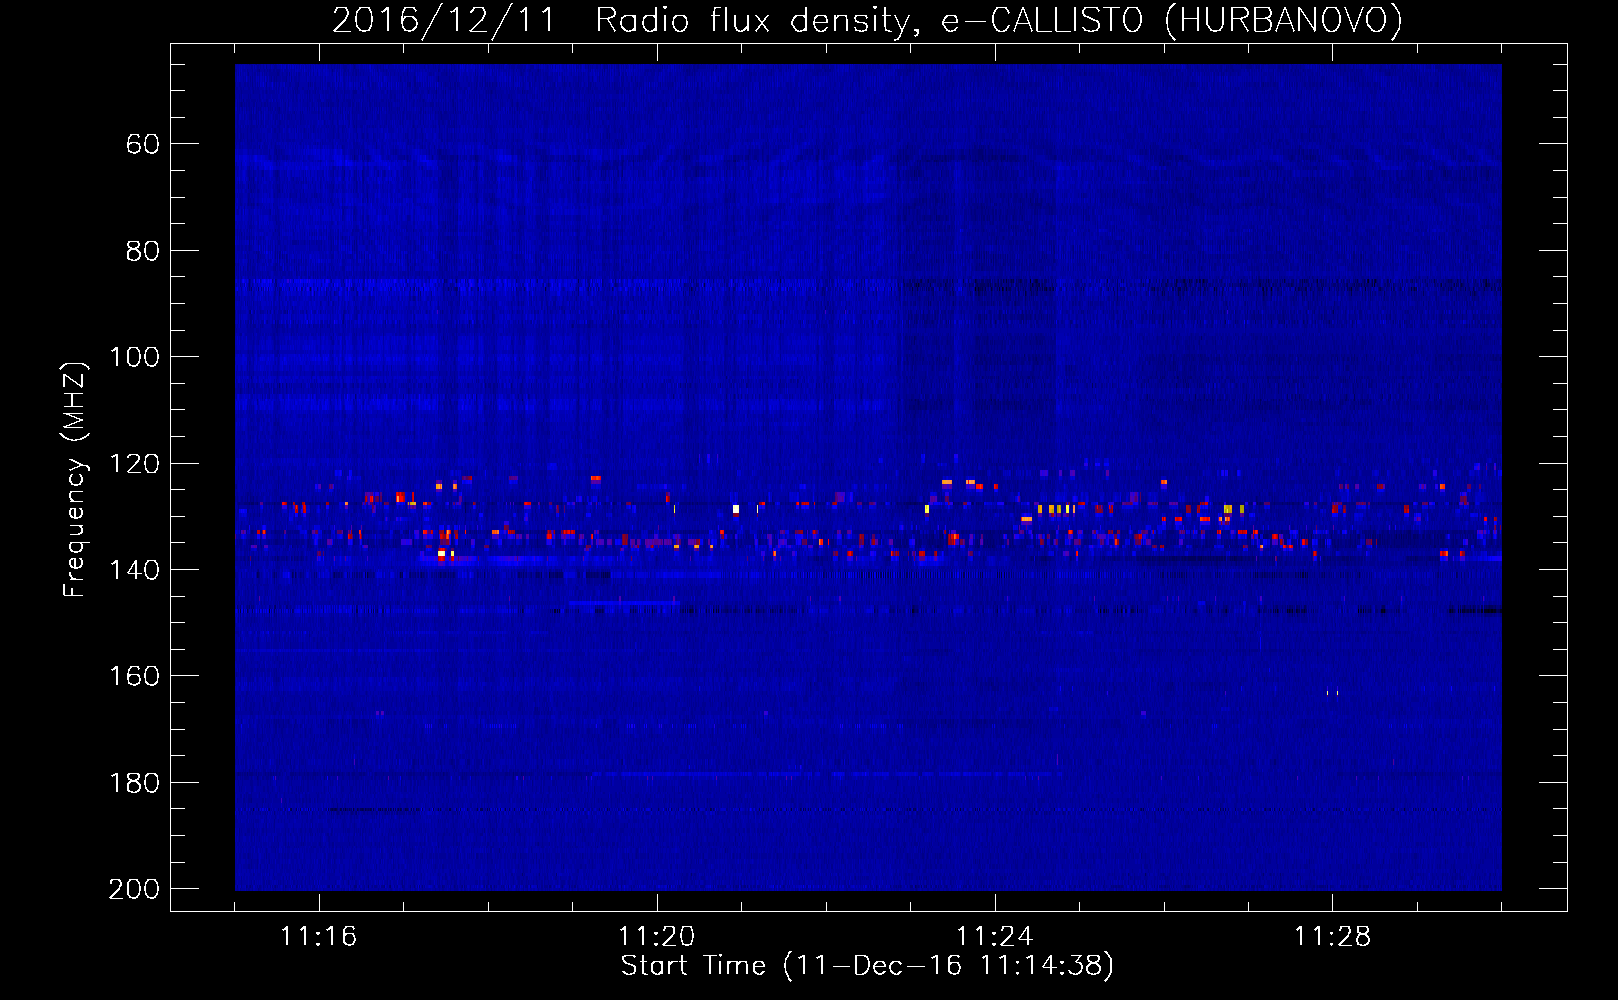Click the 100 MHz tick label
Viewport: 1618px width, 1000px height.
(134, 357)
